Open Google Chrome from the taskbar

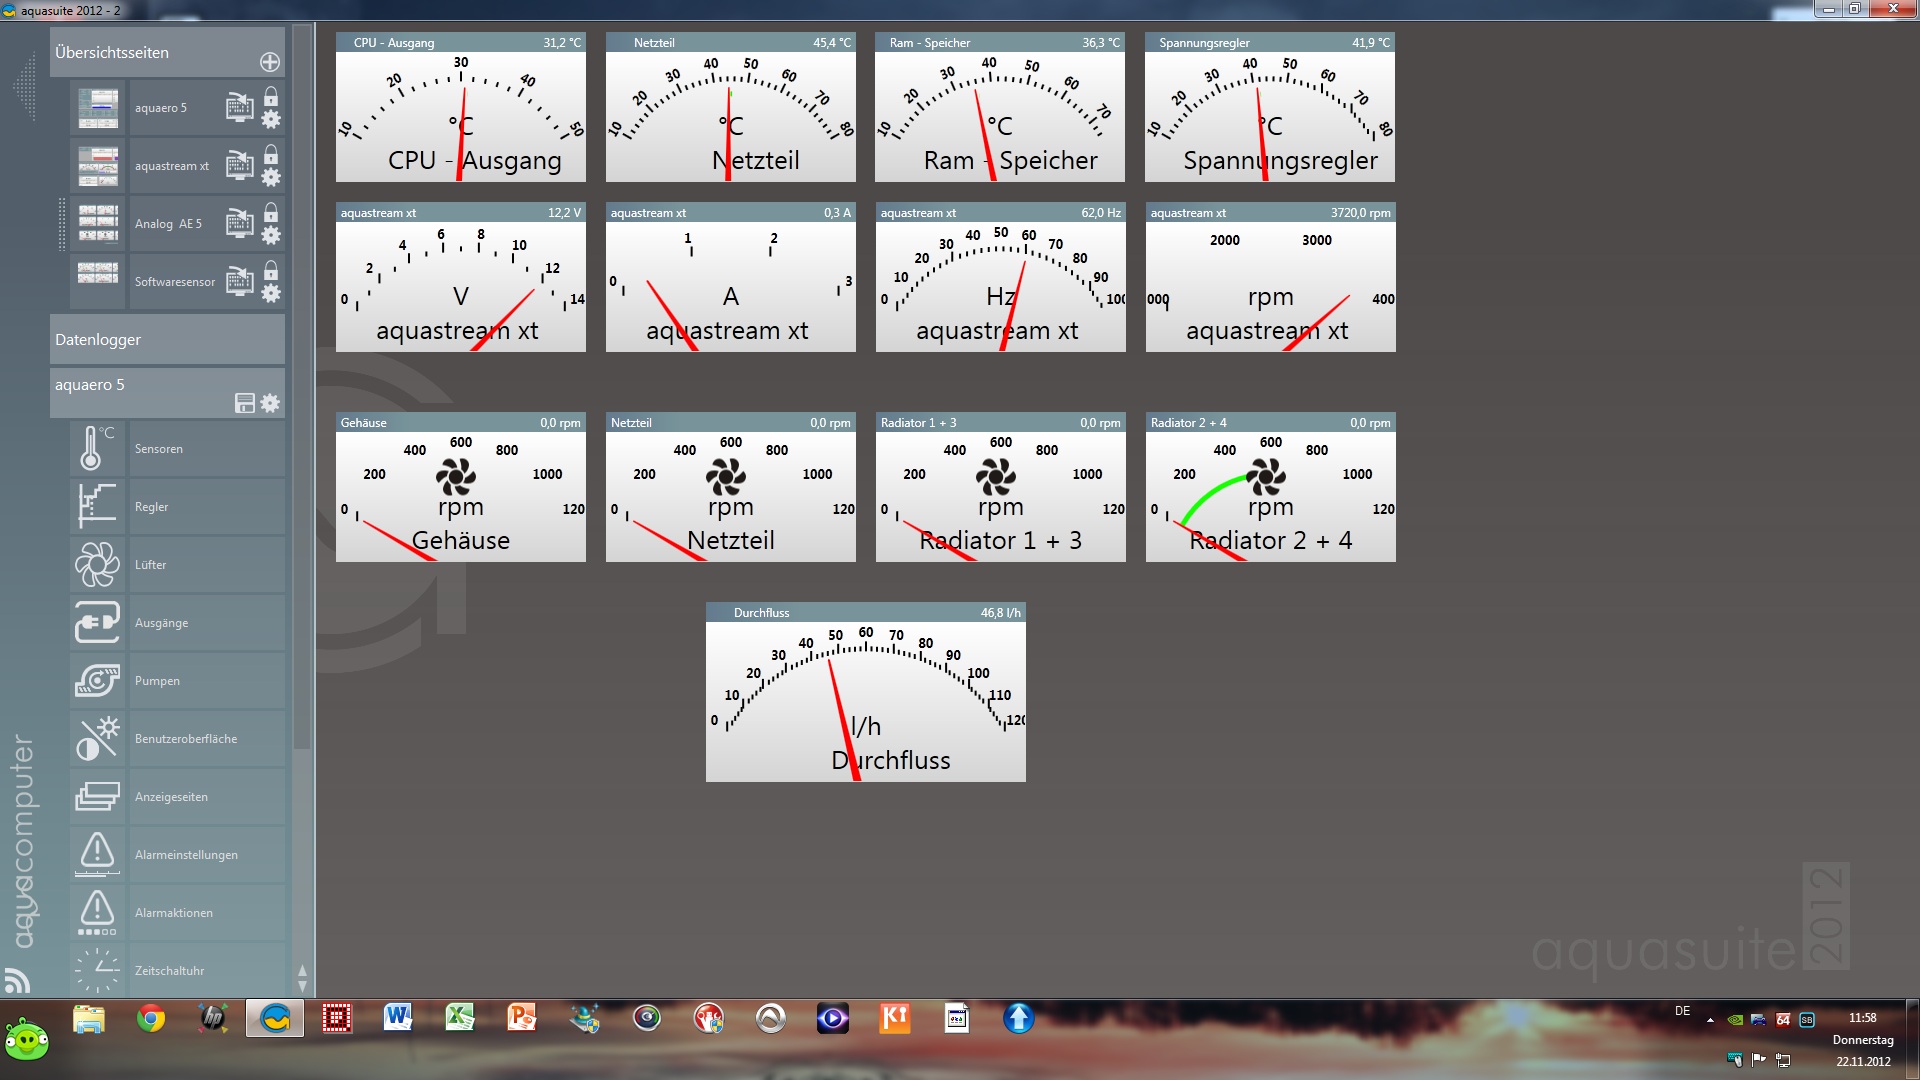click(x=151, y=1019)
